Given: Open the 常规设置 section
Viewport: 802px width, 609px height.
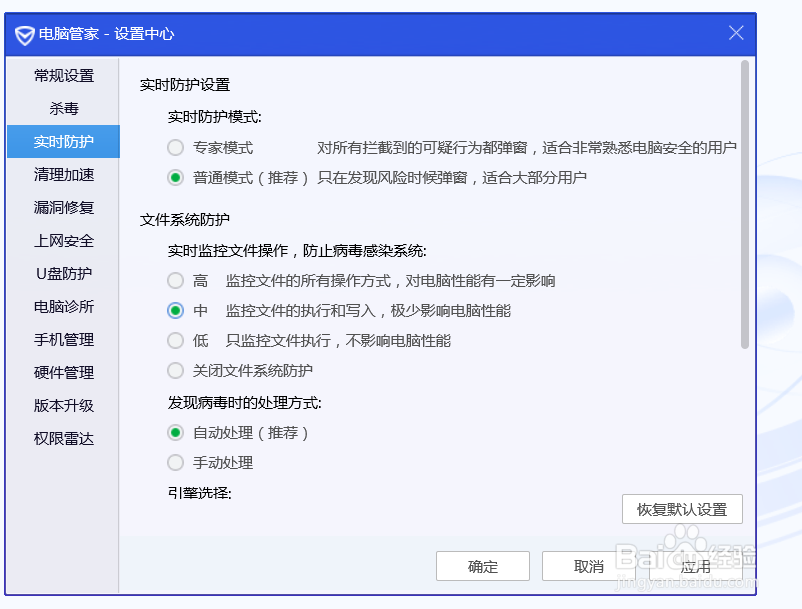Looking at the screenshot, I should pyautogui.click(x=64, y=76).
